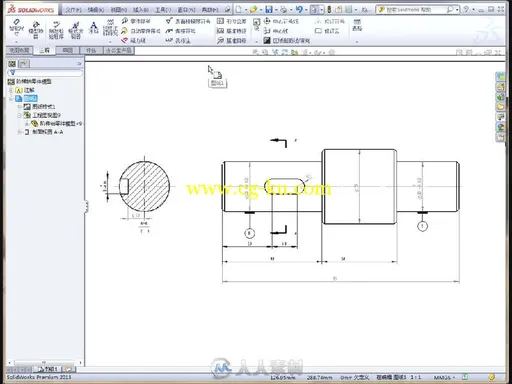Viewport: 512px width, 384px height.
Task: Select the Balloon tool
Action: click(136, 21)
